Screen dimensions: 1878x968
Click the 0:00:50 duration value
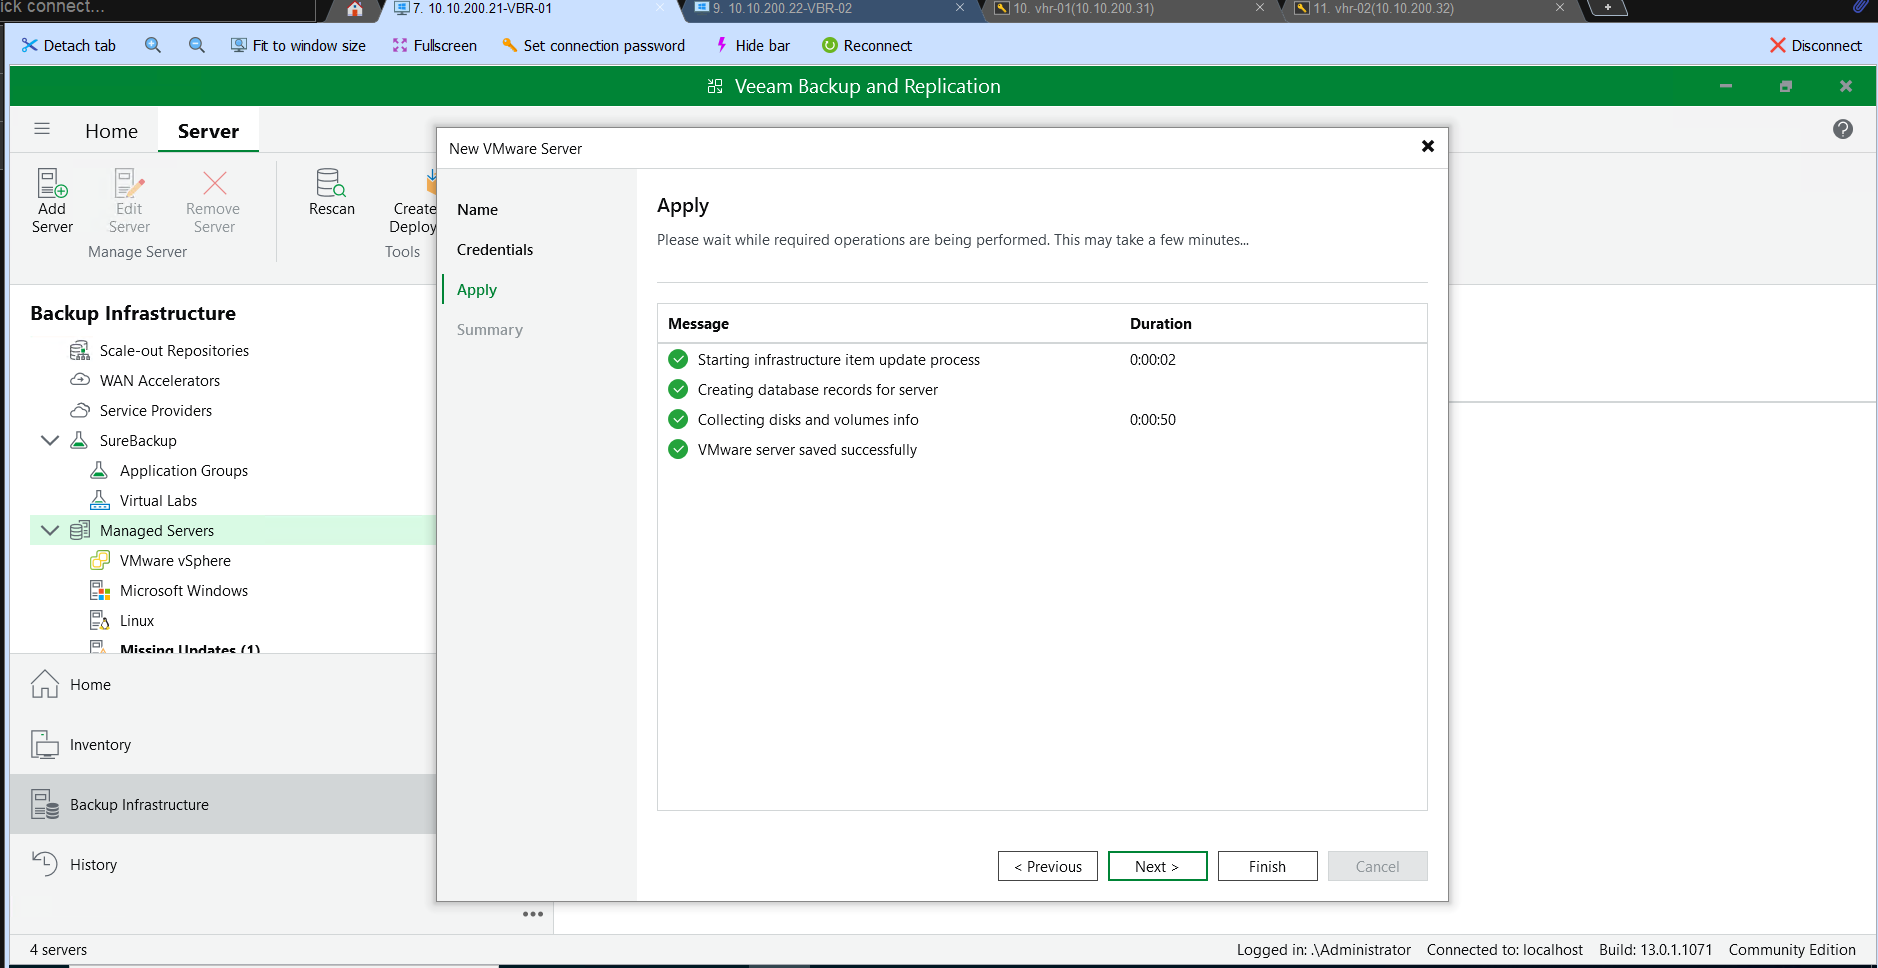point(1153,420)
